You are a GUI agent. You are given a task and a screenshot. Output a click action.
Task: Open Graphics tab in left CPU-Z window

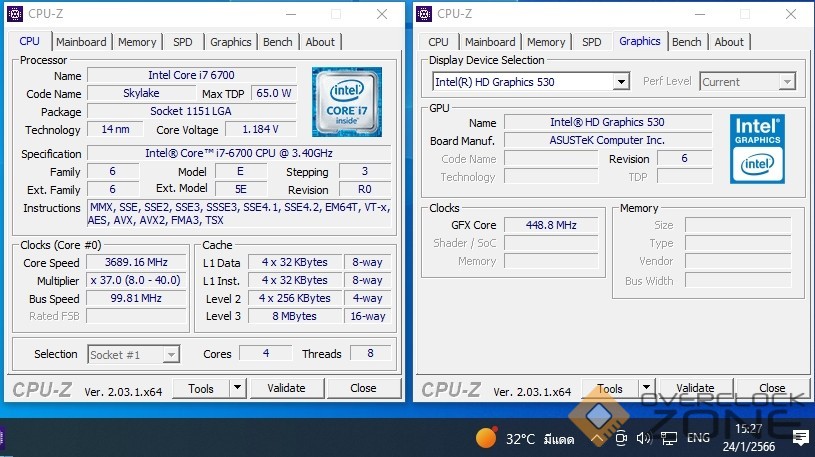pos(230,42)
